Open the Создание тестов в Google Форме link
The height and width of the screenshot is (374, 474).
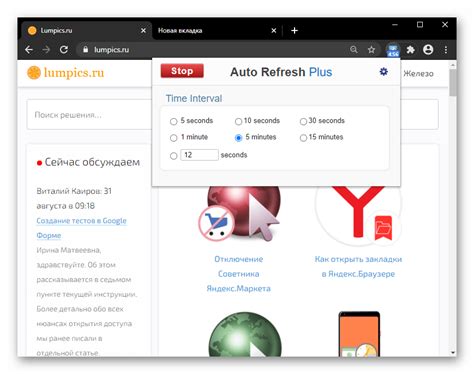[x=81, y=228]
